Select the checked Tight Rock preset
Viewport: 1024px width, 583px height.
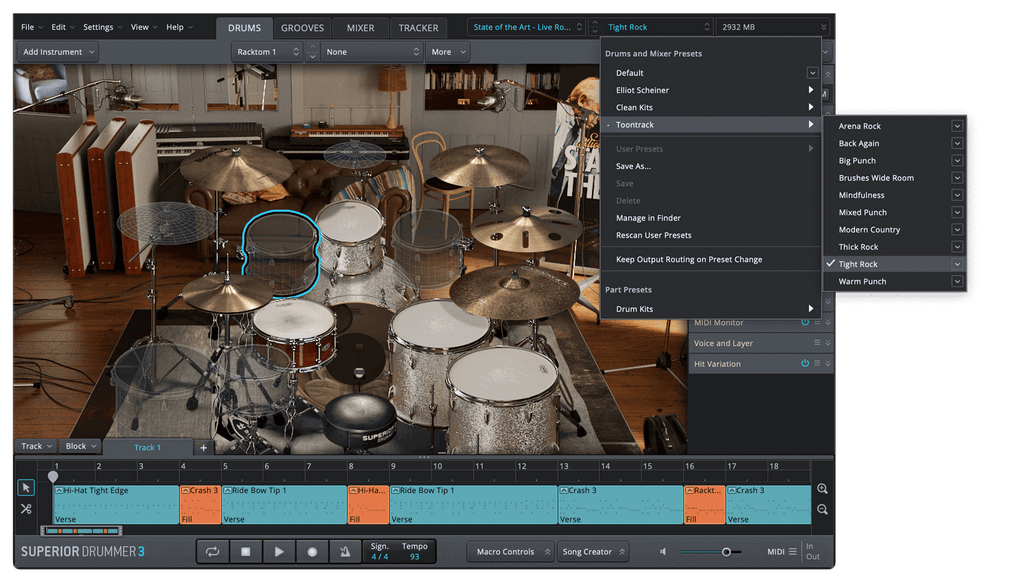pos(895,264)
